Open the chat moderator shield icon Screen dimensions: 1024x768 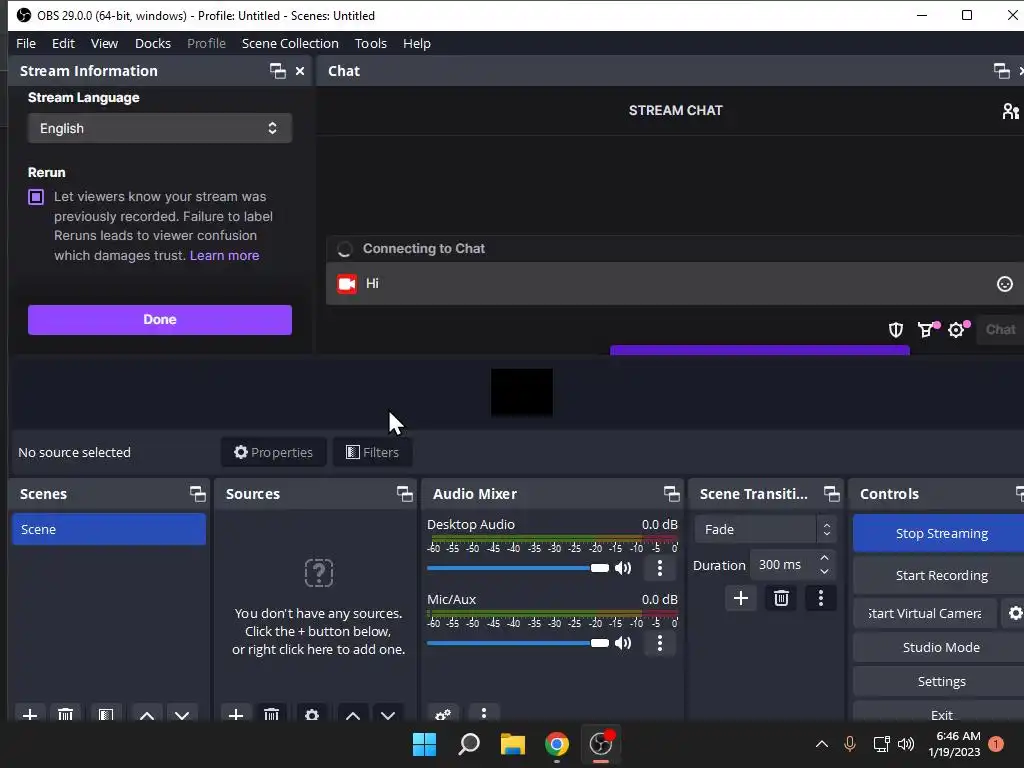coord(896,330)
